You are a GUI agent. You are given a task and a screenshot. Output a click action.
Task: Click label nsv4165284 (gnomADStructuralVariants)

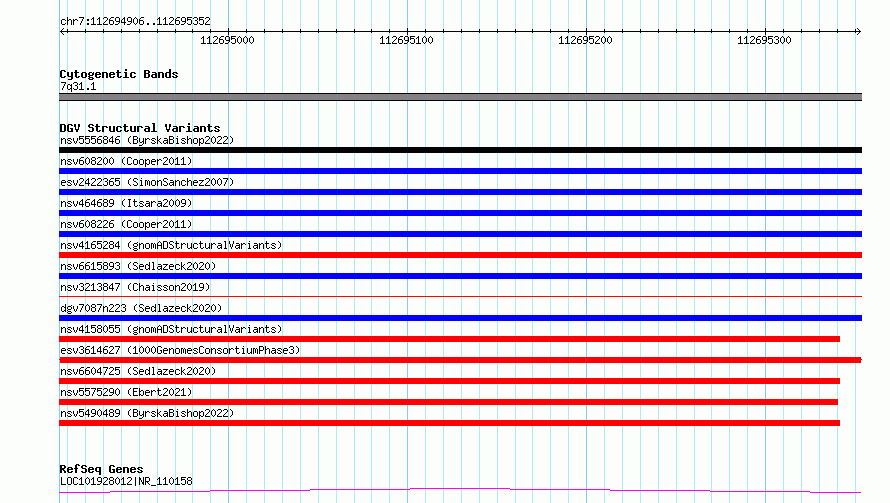pyautogui.click(x=171, y=245)
